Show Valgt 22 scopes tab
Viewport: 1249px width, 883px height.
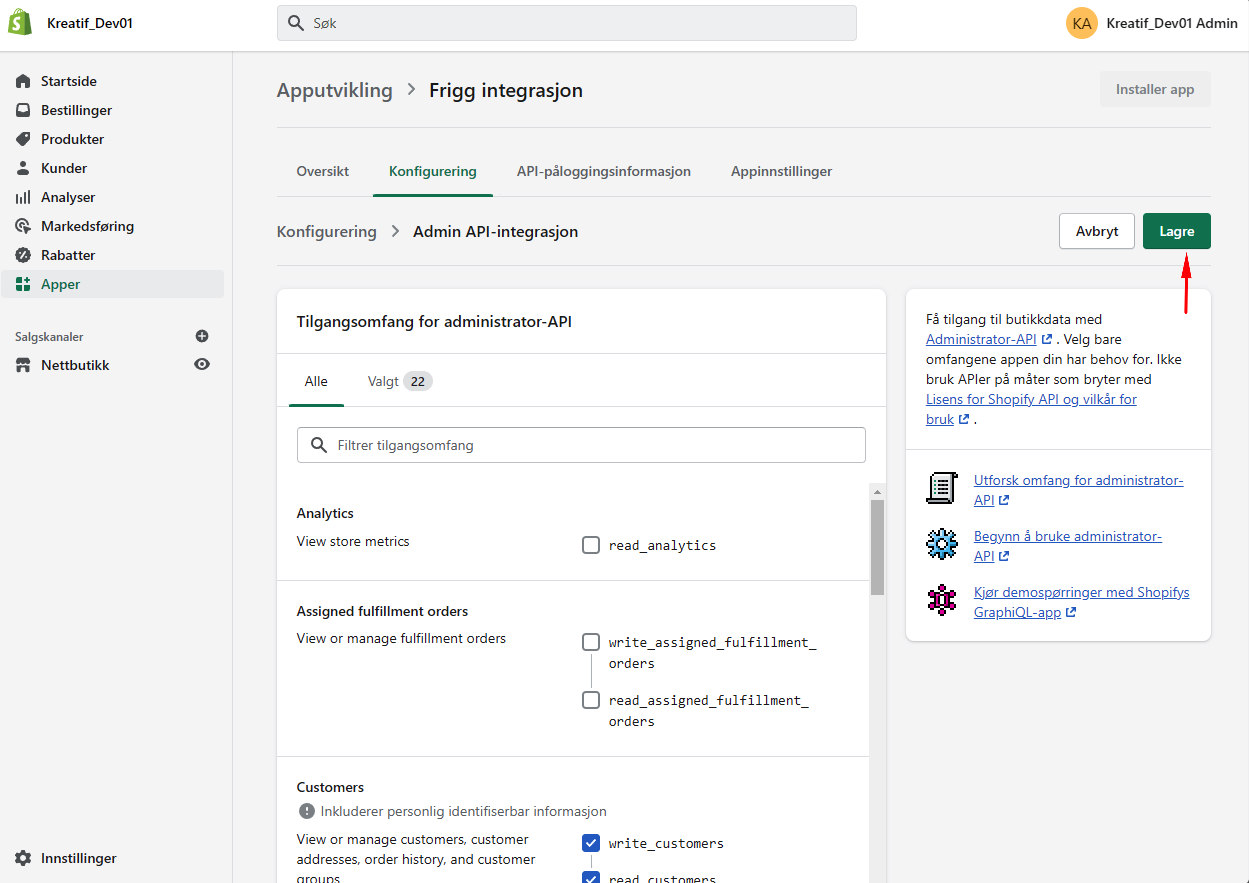[400, 381]
